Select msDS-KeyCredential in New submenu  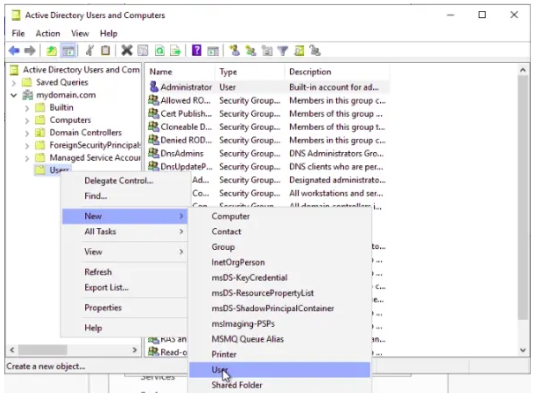280,277
